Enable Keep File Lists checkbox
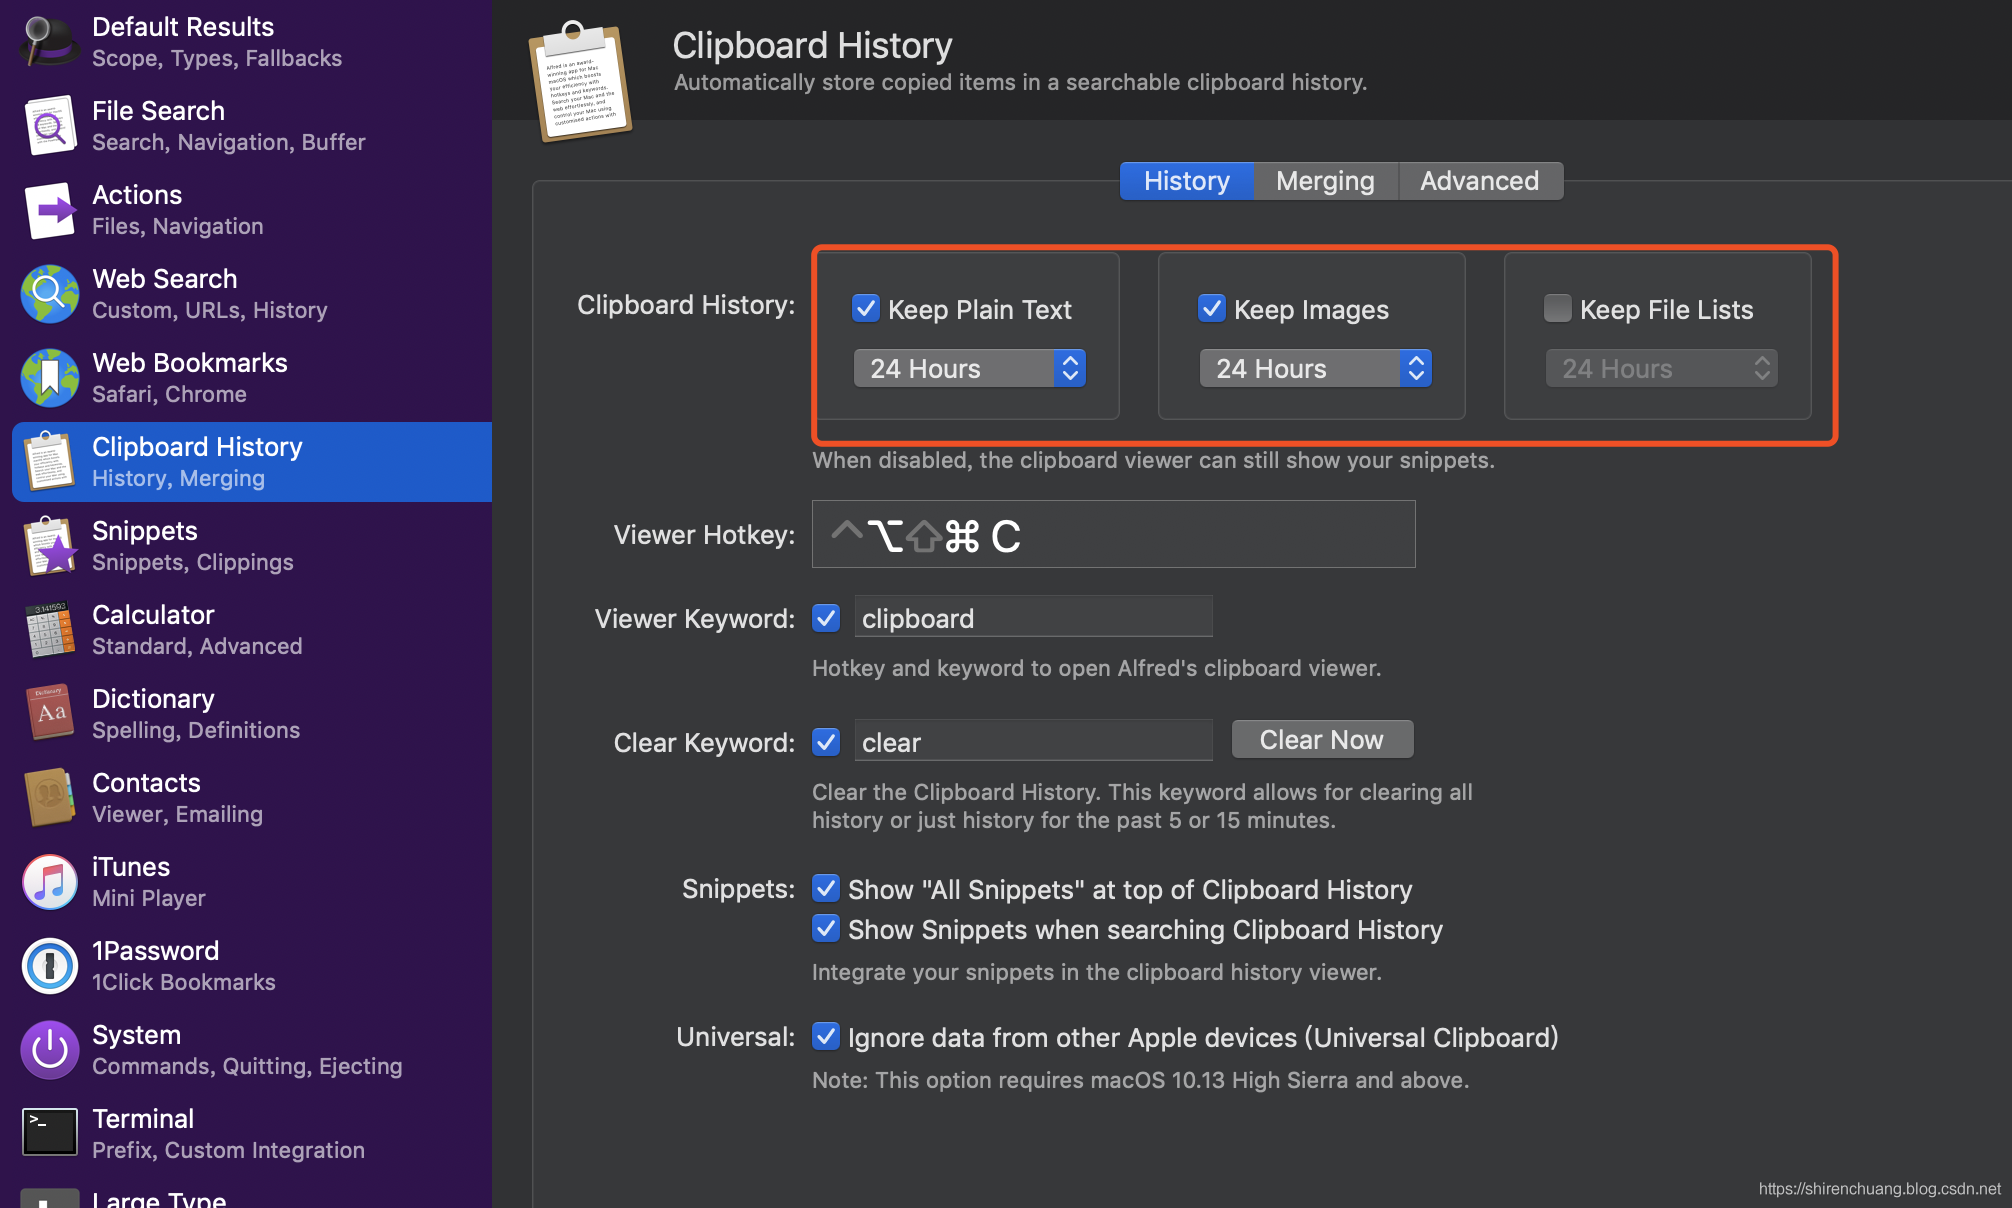The image size is (2012, 1208). pyautogui.click(x=1557, y=308)
